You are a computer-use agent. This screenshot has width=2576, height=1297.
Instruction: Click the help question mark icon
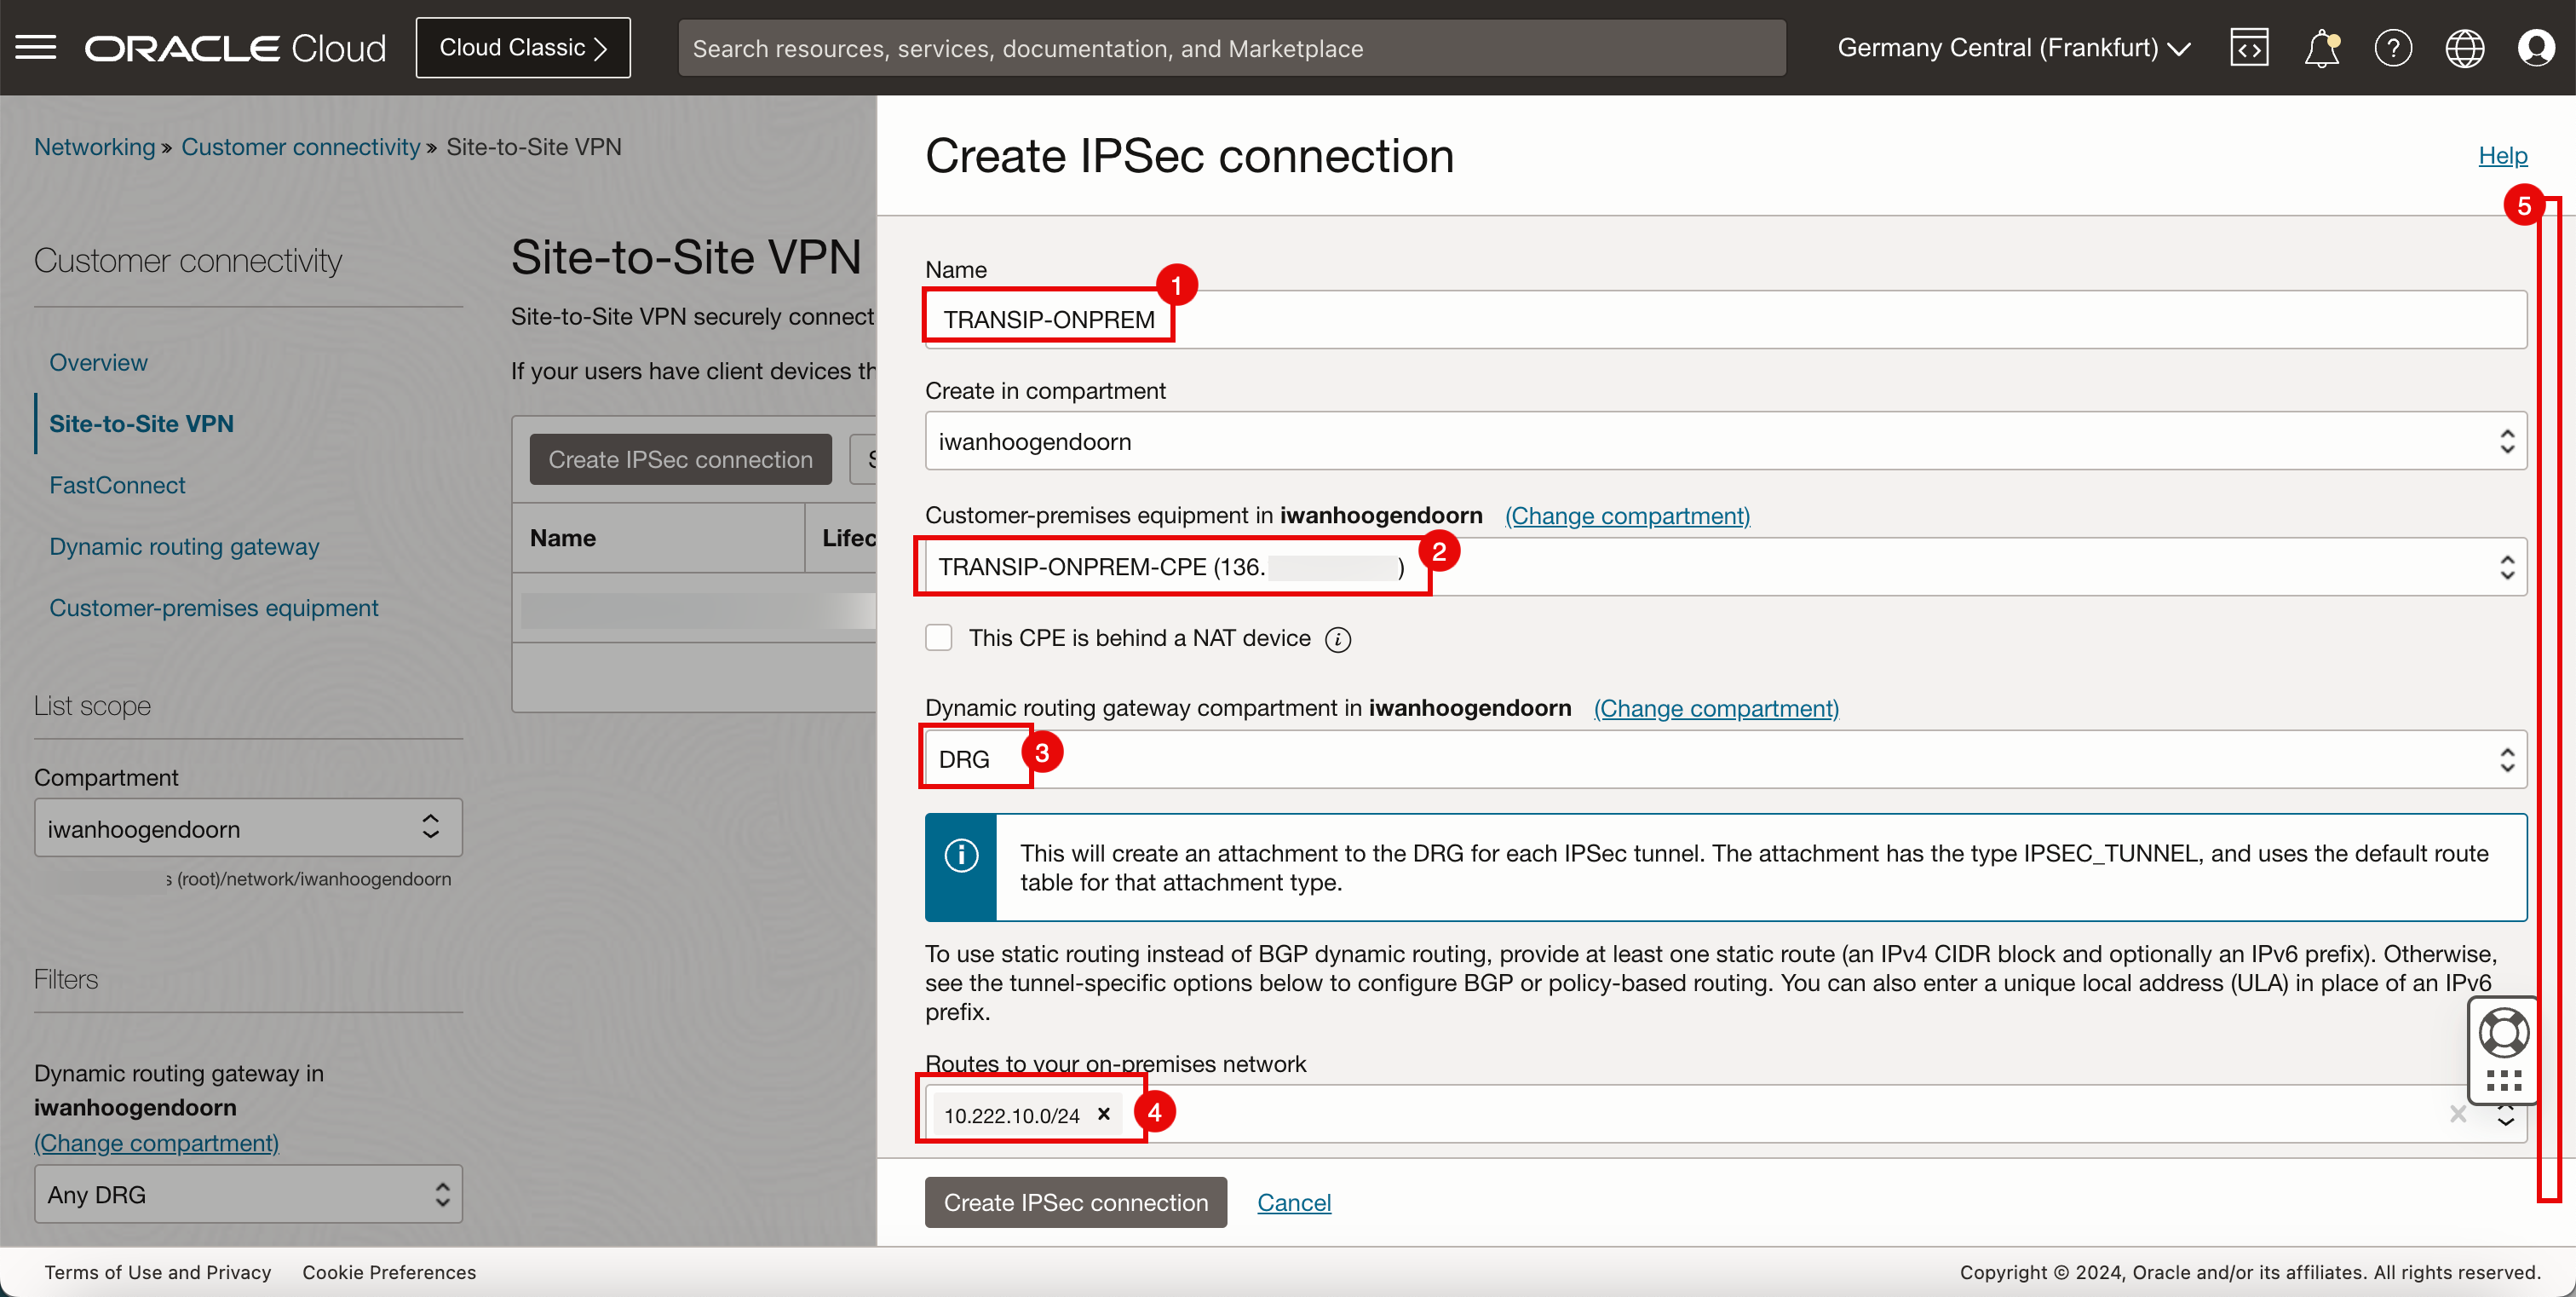click(2393, 47)
